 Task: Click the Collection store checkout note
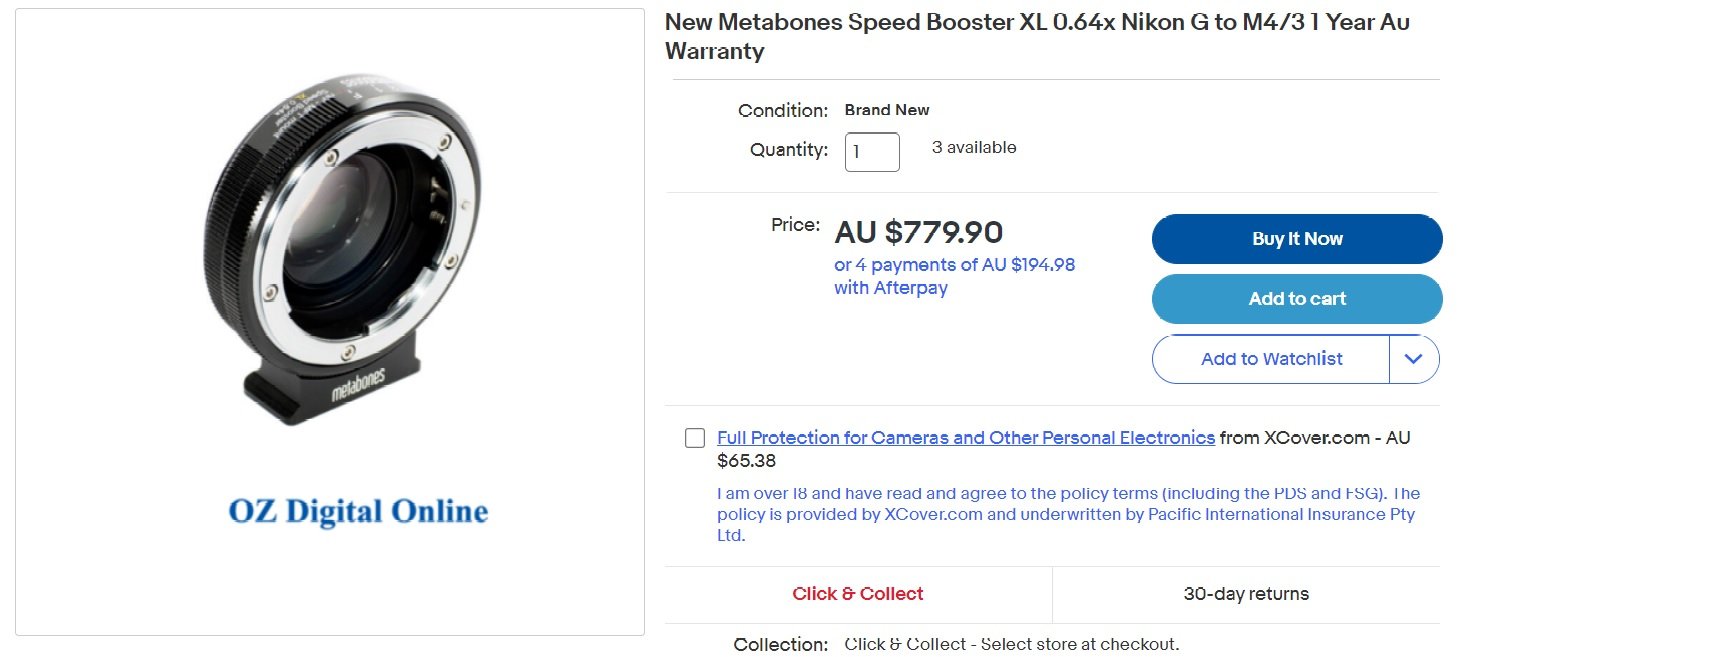click(1012, 644)
